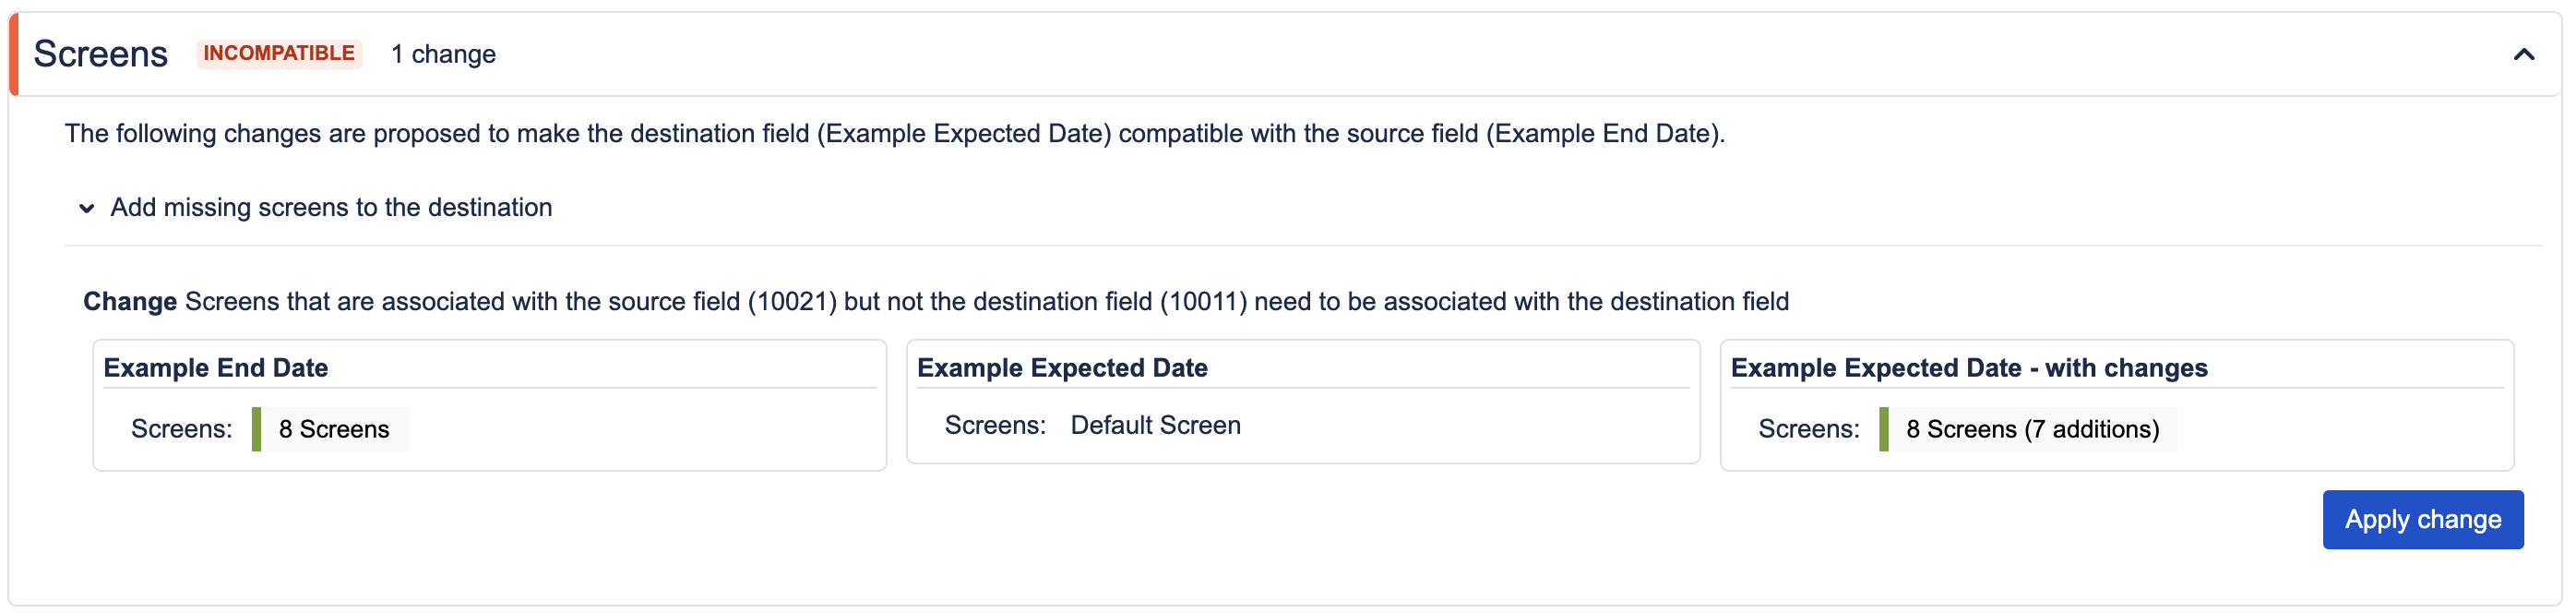
Task: Select the 'Add missing screens to the destination' row
Action: click(331, 207)
